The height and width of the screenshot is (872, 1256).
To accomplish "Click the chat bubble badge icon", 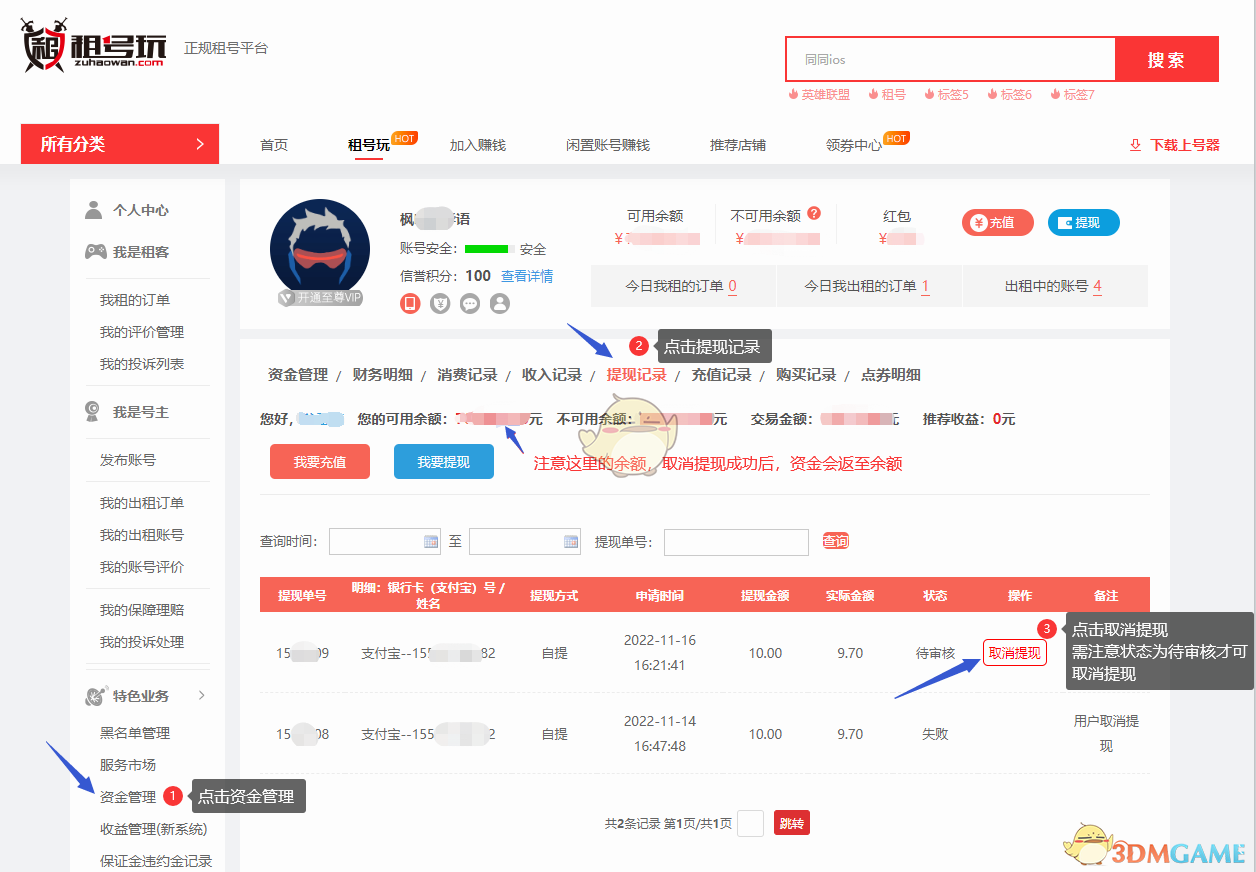I will click(470, 303).
